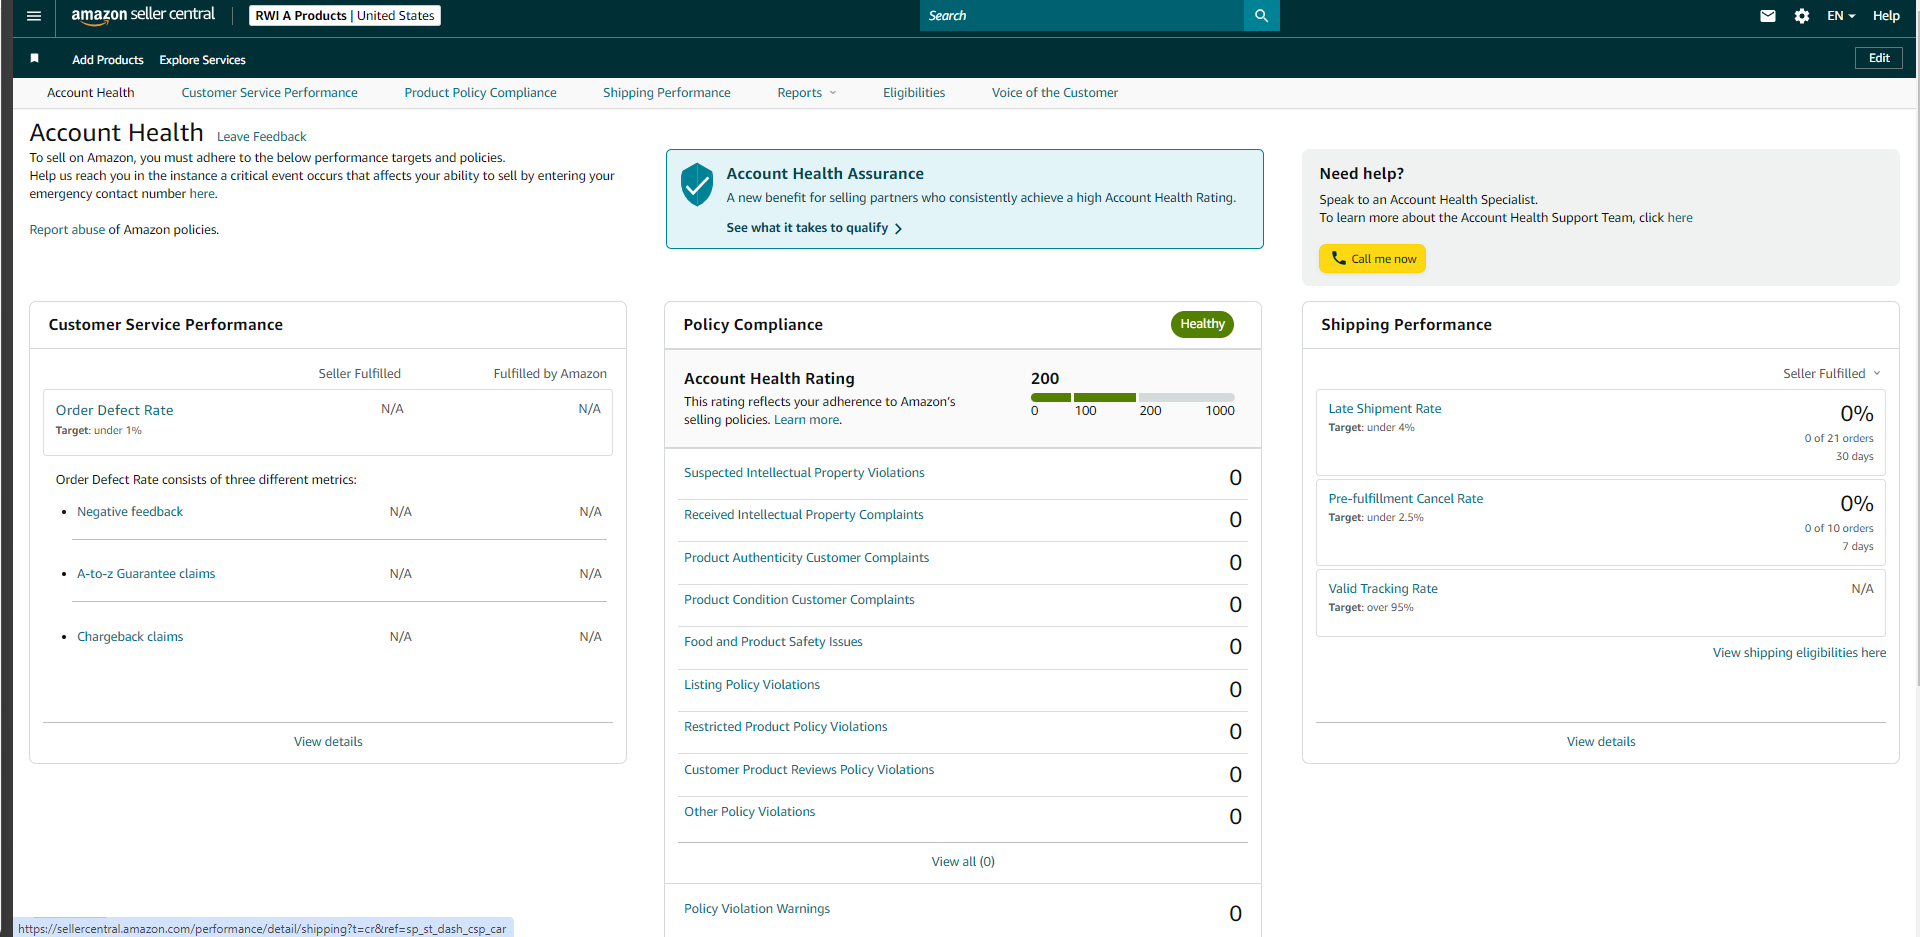Open Explore Services

pos(202,60)
